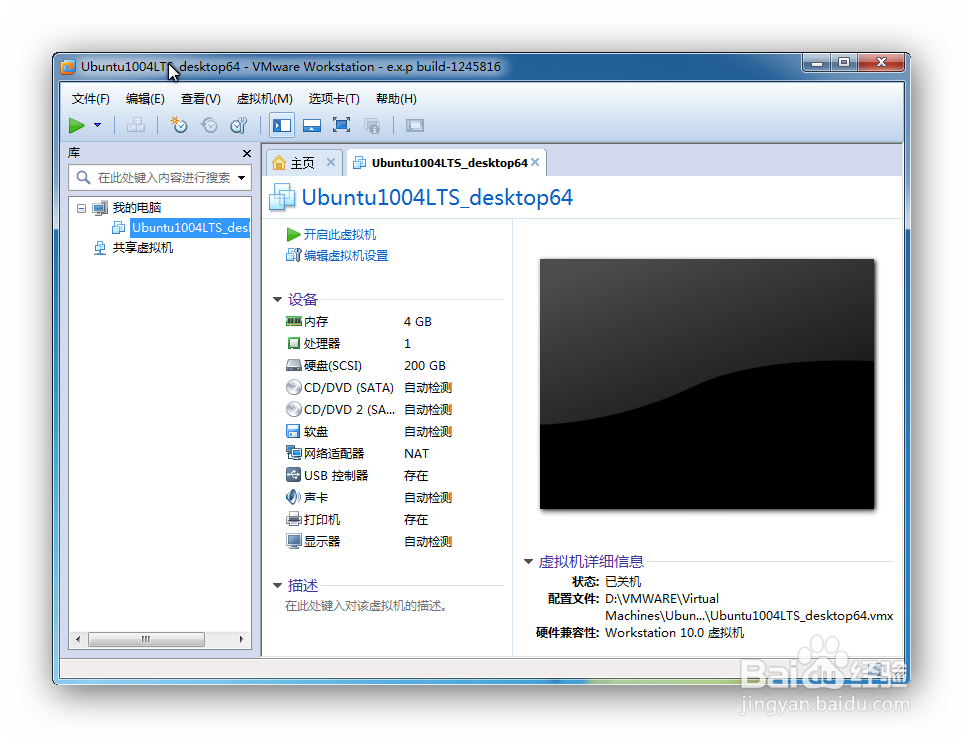The height and width of the screenshot is (738, 964).
Task: Click the VMware title bar app icon
Action: point(68,67)
